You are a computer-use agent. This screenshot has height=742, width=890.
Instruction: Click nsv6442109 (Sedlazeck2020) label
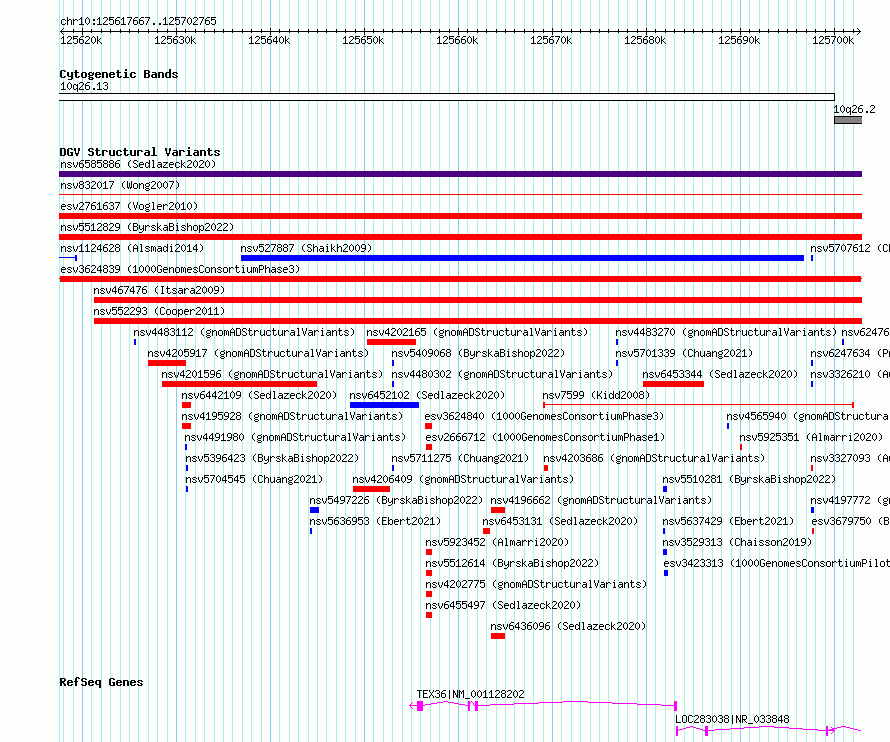(x=259, y=395)
